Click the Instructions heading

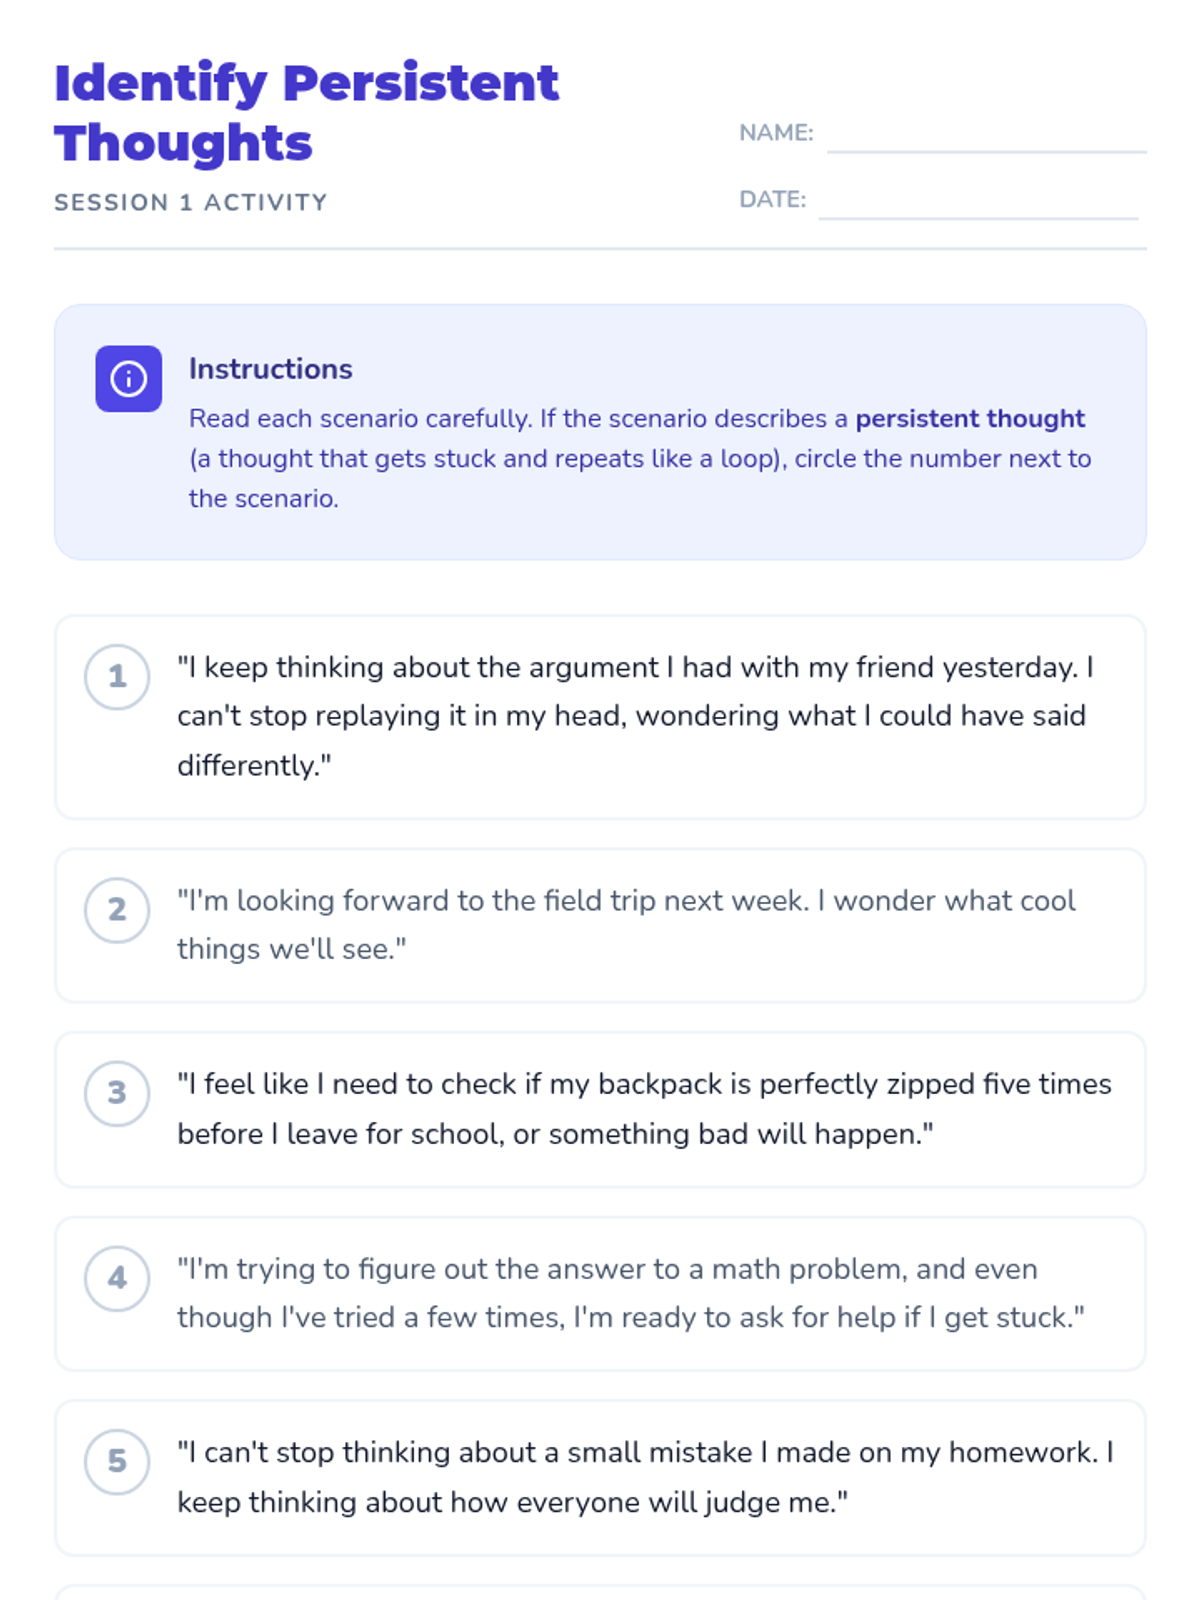point(271,369)
